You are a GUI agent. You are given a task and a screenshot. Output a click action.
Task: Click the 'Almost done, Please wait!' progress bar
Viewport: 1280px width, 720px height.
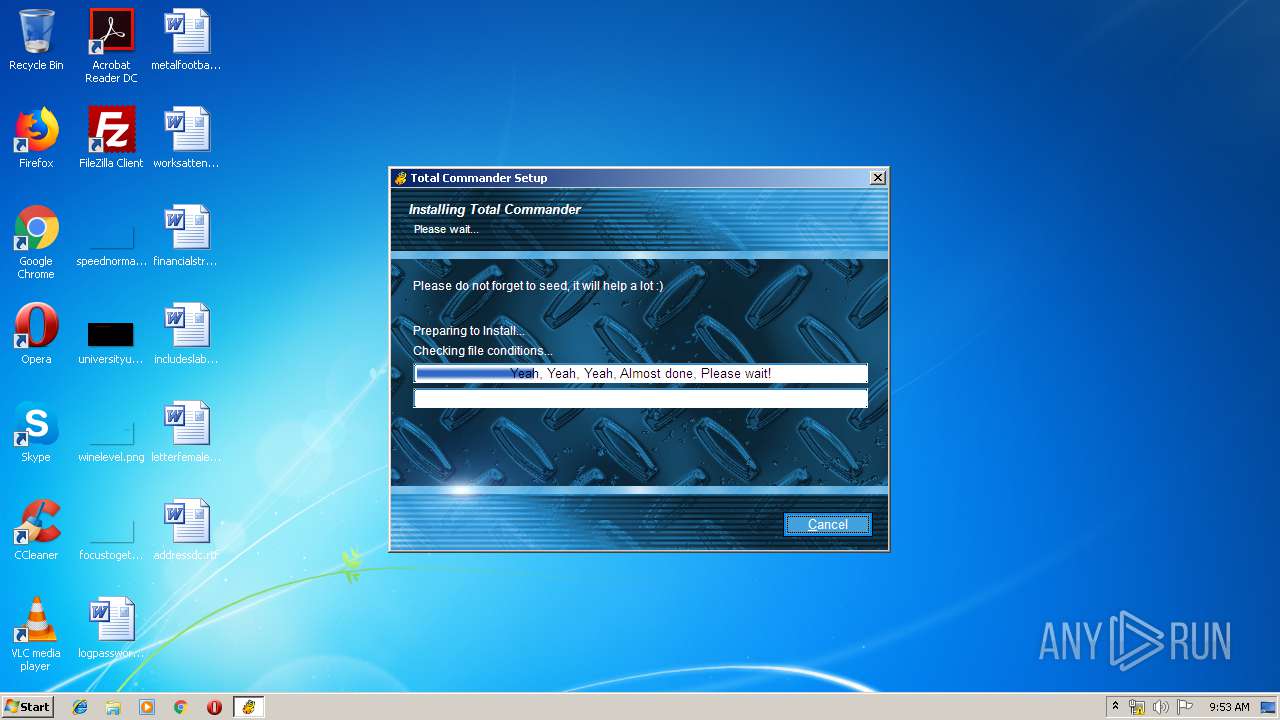(x=640, y=373)
